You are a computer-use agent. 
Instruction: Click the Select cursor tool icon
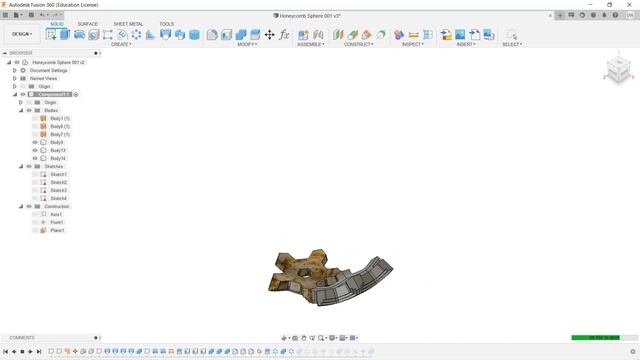[512, 35]
